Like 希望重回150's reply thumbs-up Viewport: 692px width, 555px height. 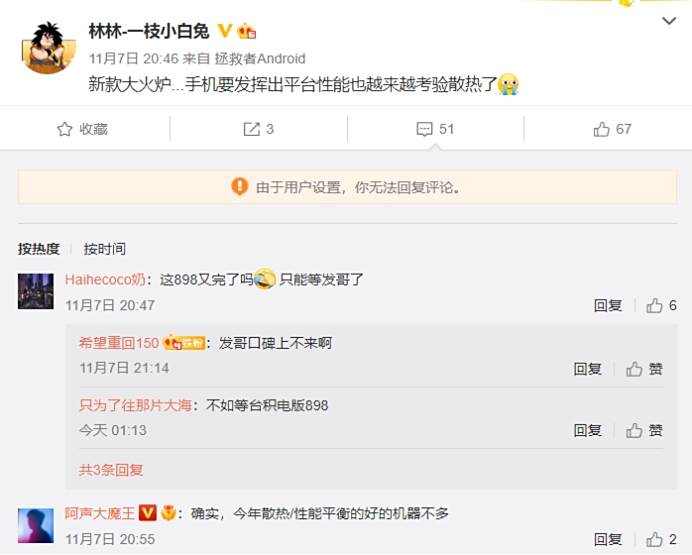pyautogui.click(x=634, y=369)
